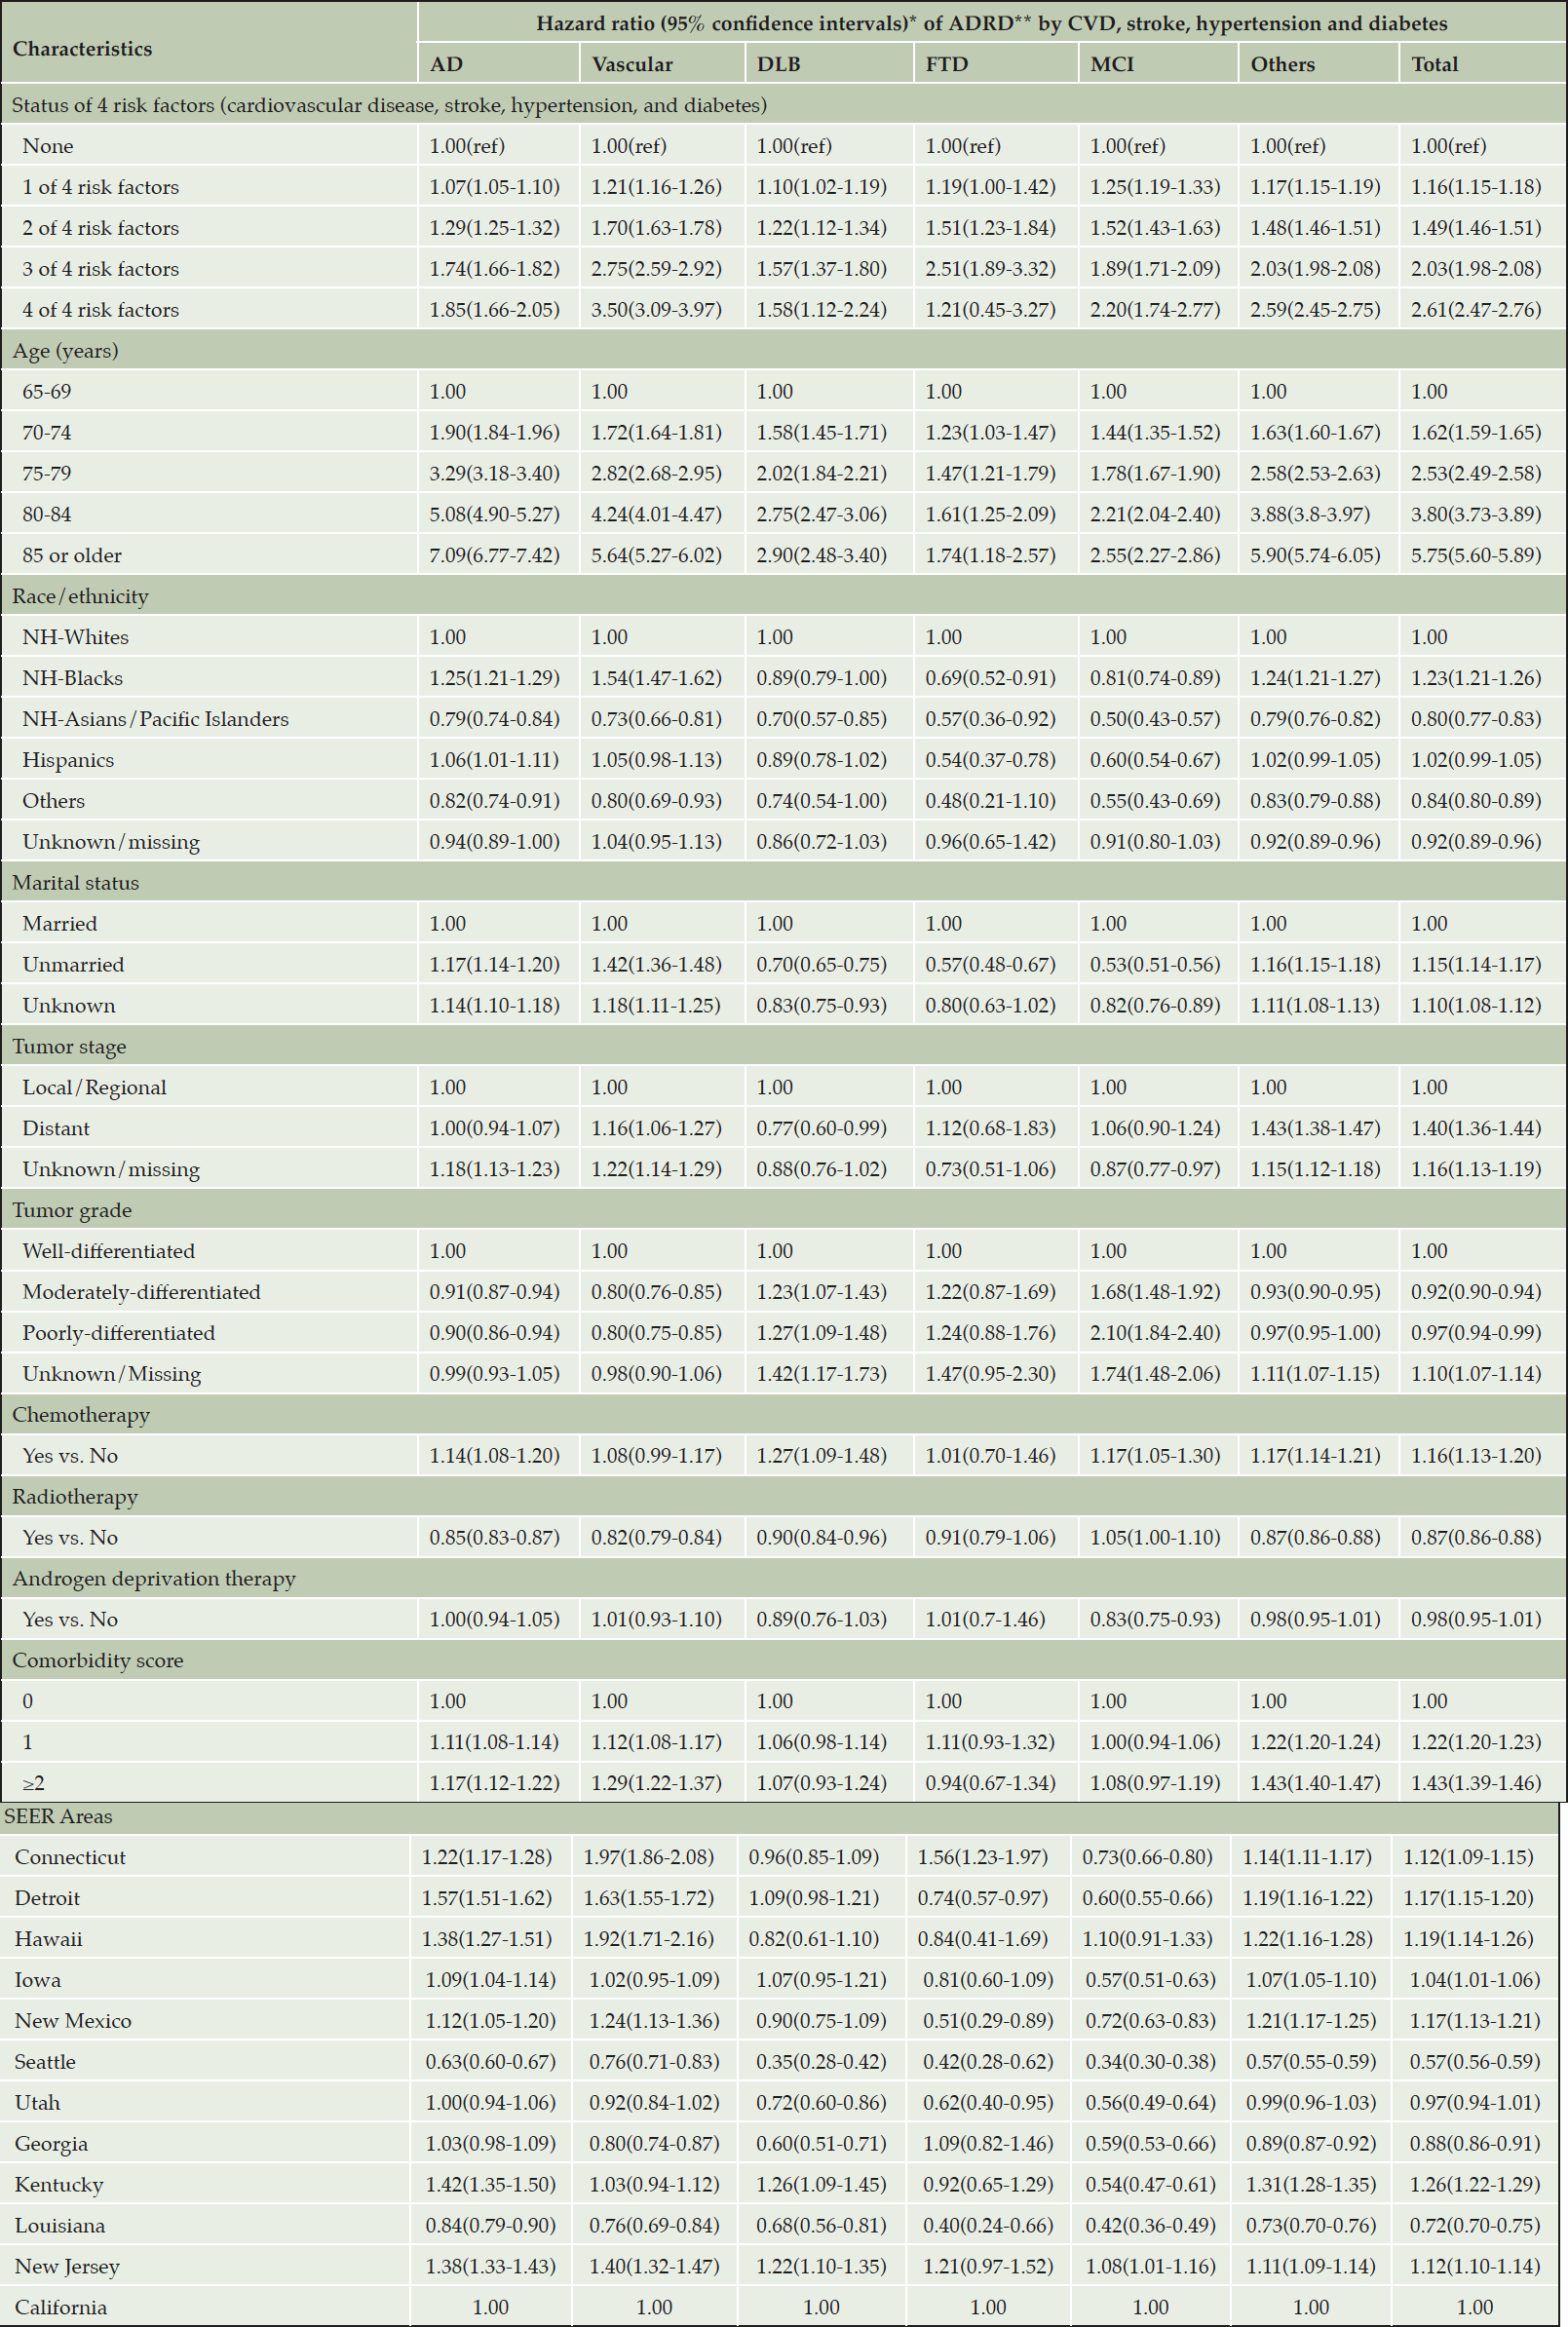Select the 'Local/Regional' row label
This screenshot has width=1568, height=2327.
tap(95, 1088)
